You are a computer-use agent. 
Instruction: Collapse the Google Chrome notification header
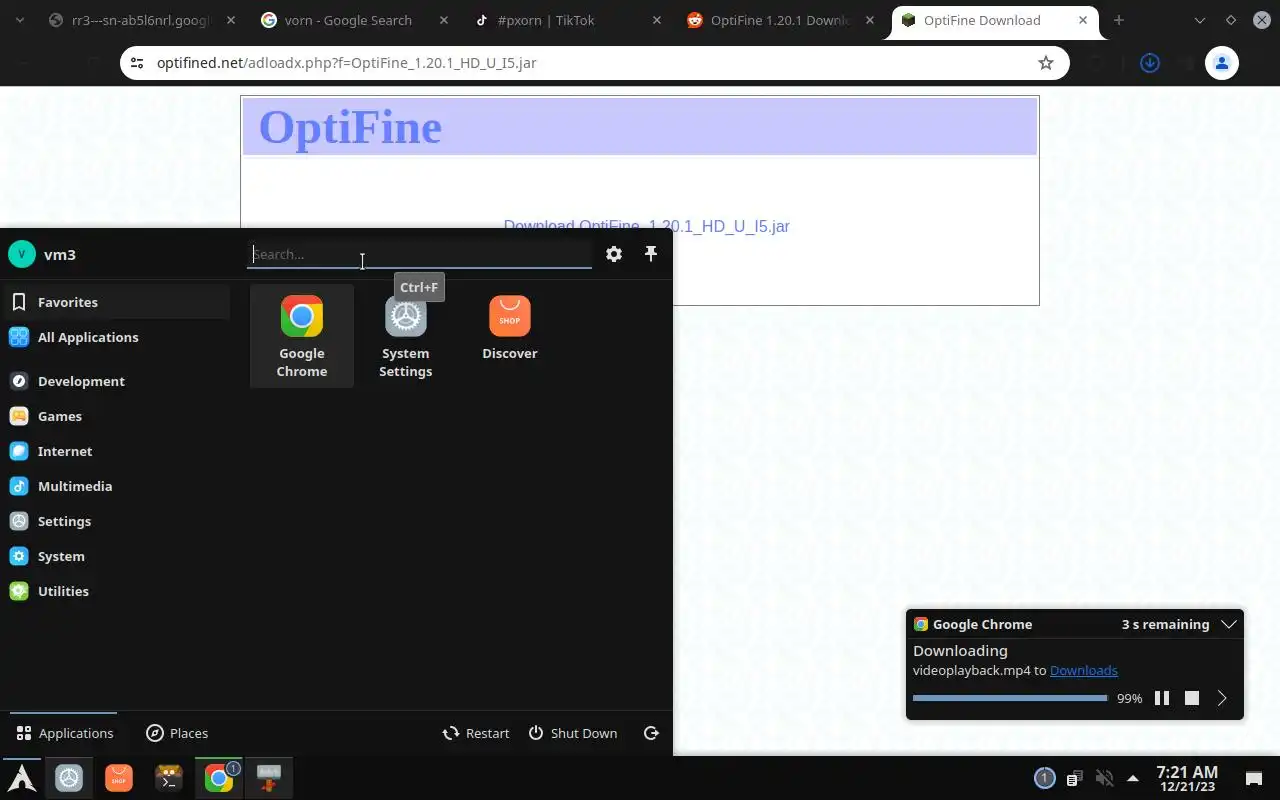[x=1229, y=624]
